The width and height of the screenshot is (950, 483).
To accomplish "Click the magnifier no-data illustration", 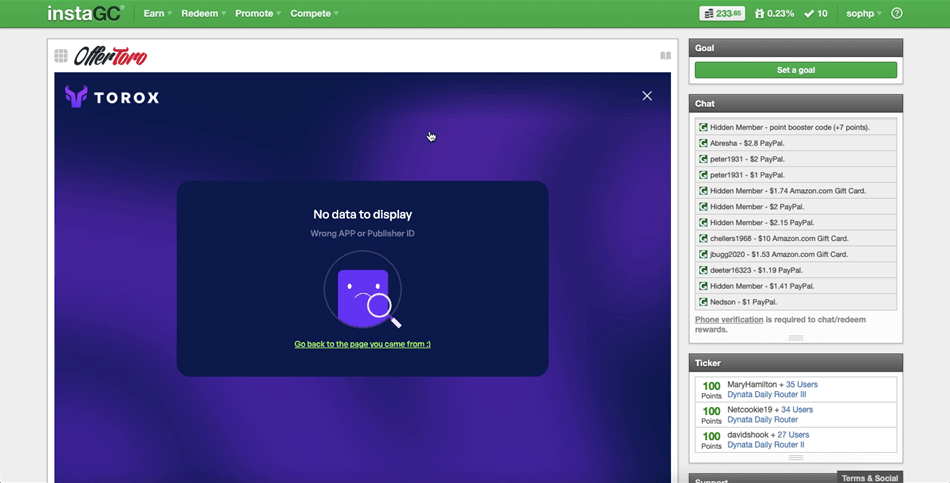I will [x=363, y=290].
